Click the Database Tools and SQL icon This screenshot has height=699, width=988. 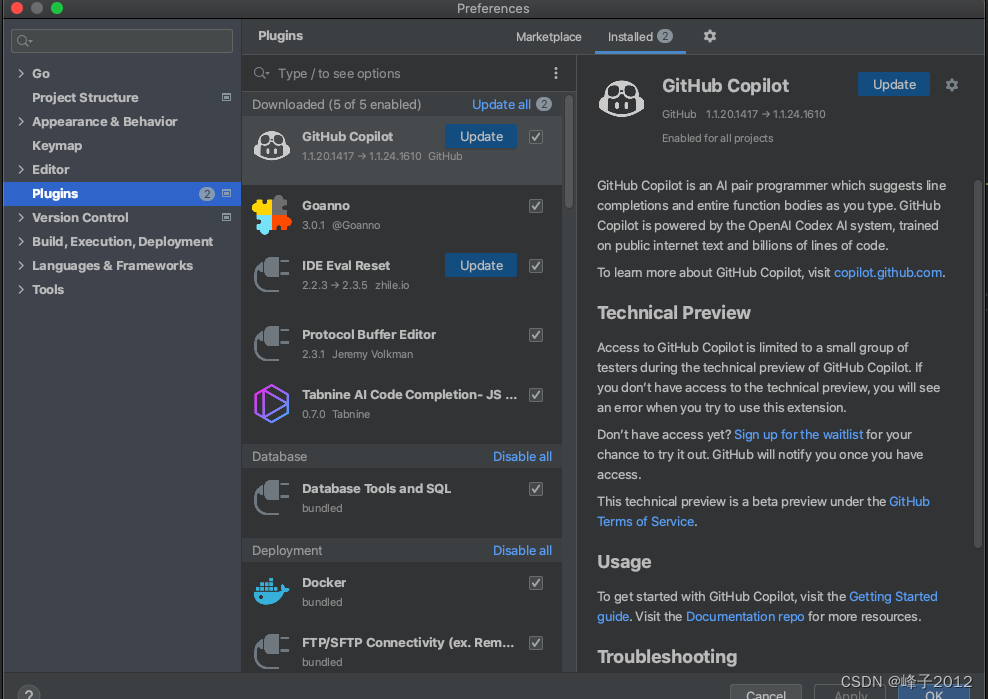[x=272, y=498]
